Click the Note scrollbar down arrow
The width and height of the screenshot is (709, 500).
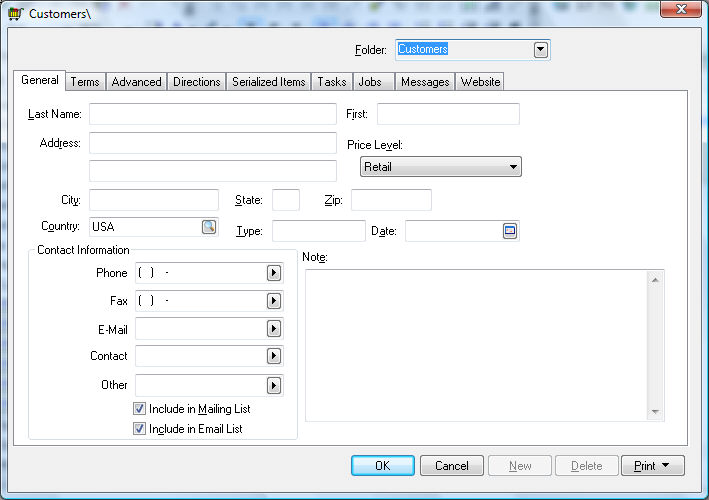click(x=655, y=411)
